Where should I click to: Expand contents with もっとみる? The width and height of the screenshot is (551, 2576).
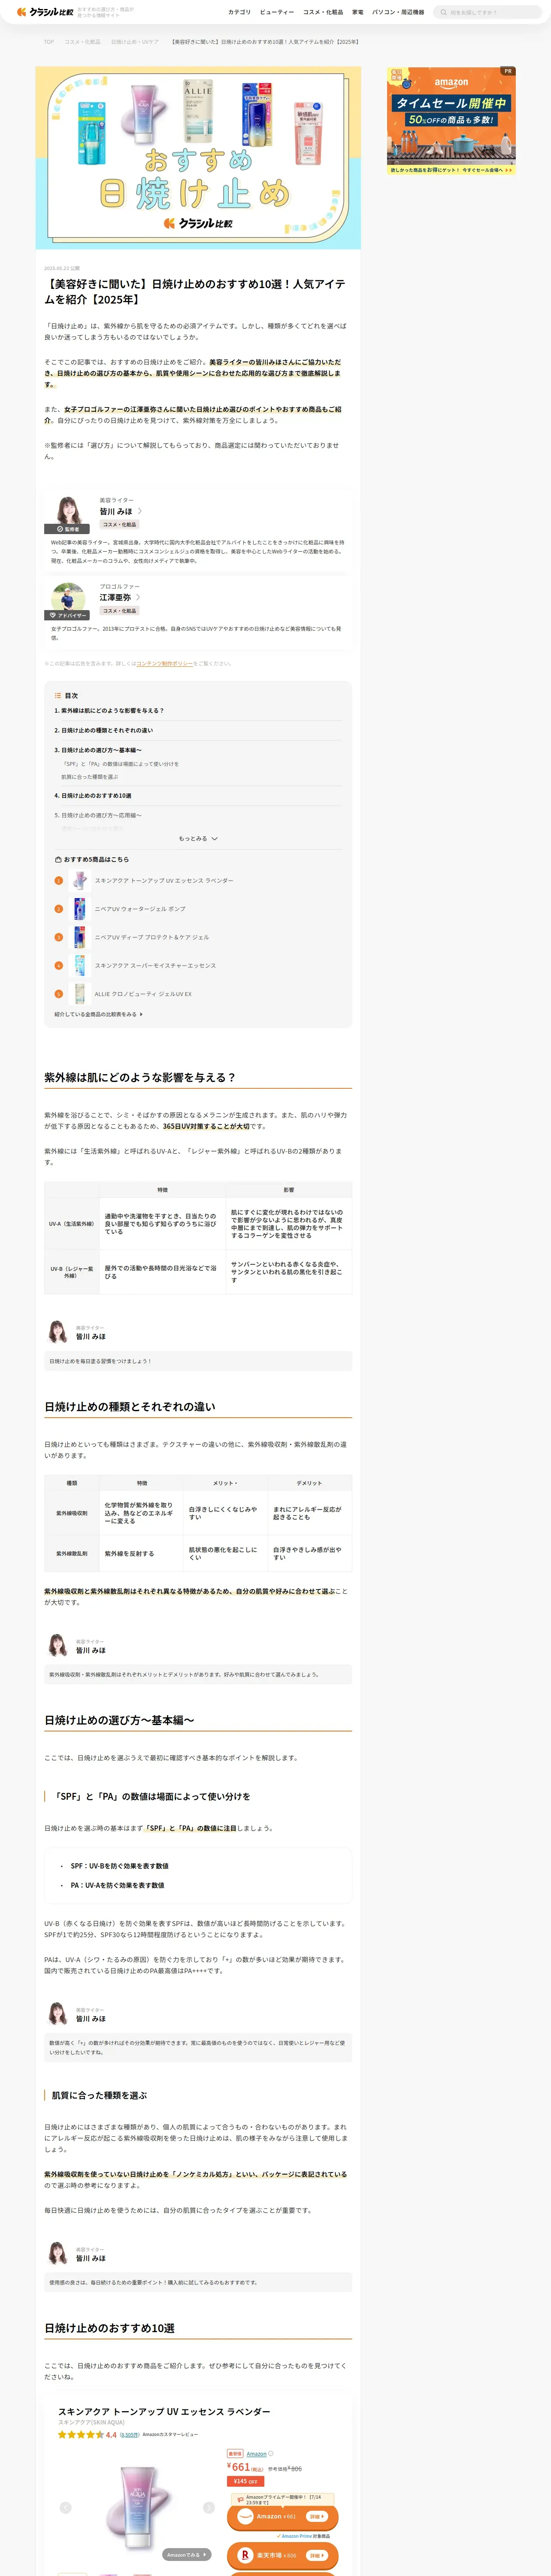[198, 838]
